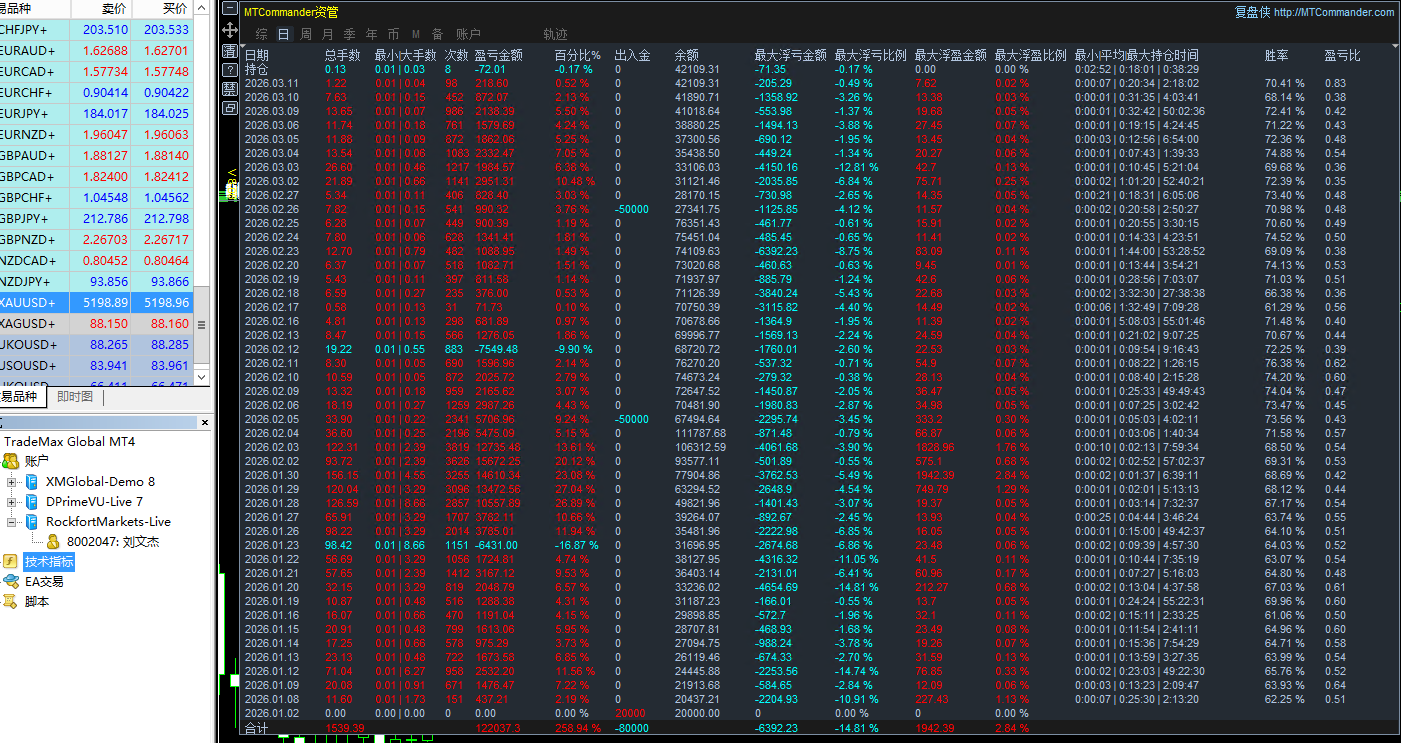This screenshot has width=1401, height=743.
Task: Select the XAUUSD+ symbol row
Action: click(97, 303)
